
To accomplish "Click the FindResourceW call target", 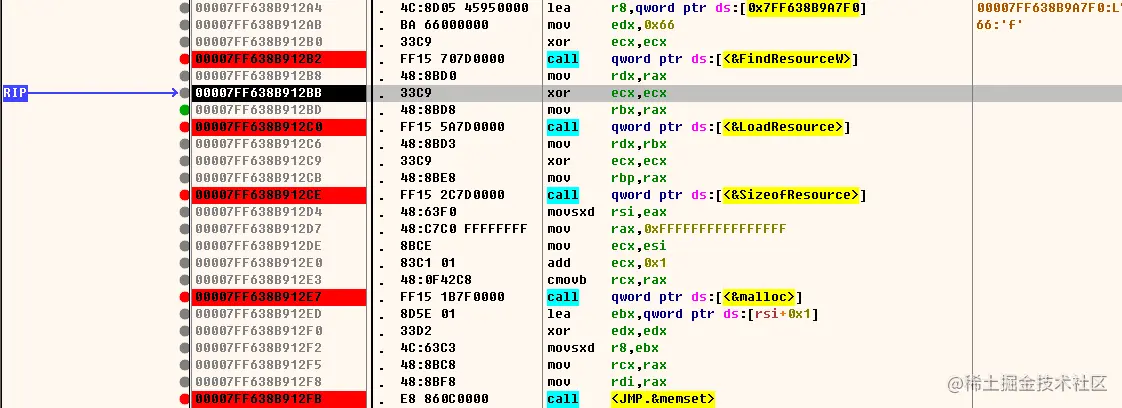I will (x=787, y=59).
